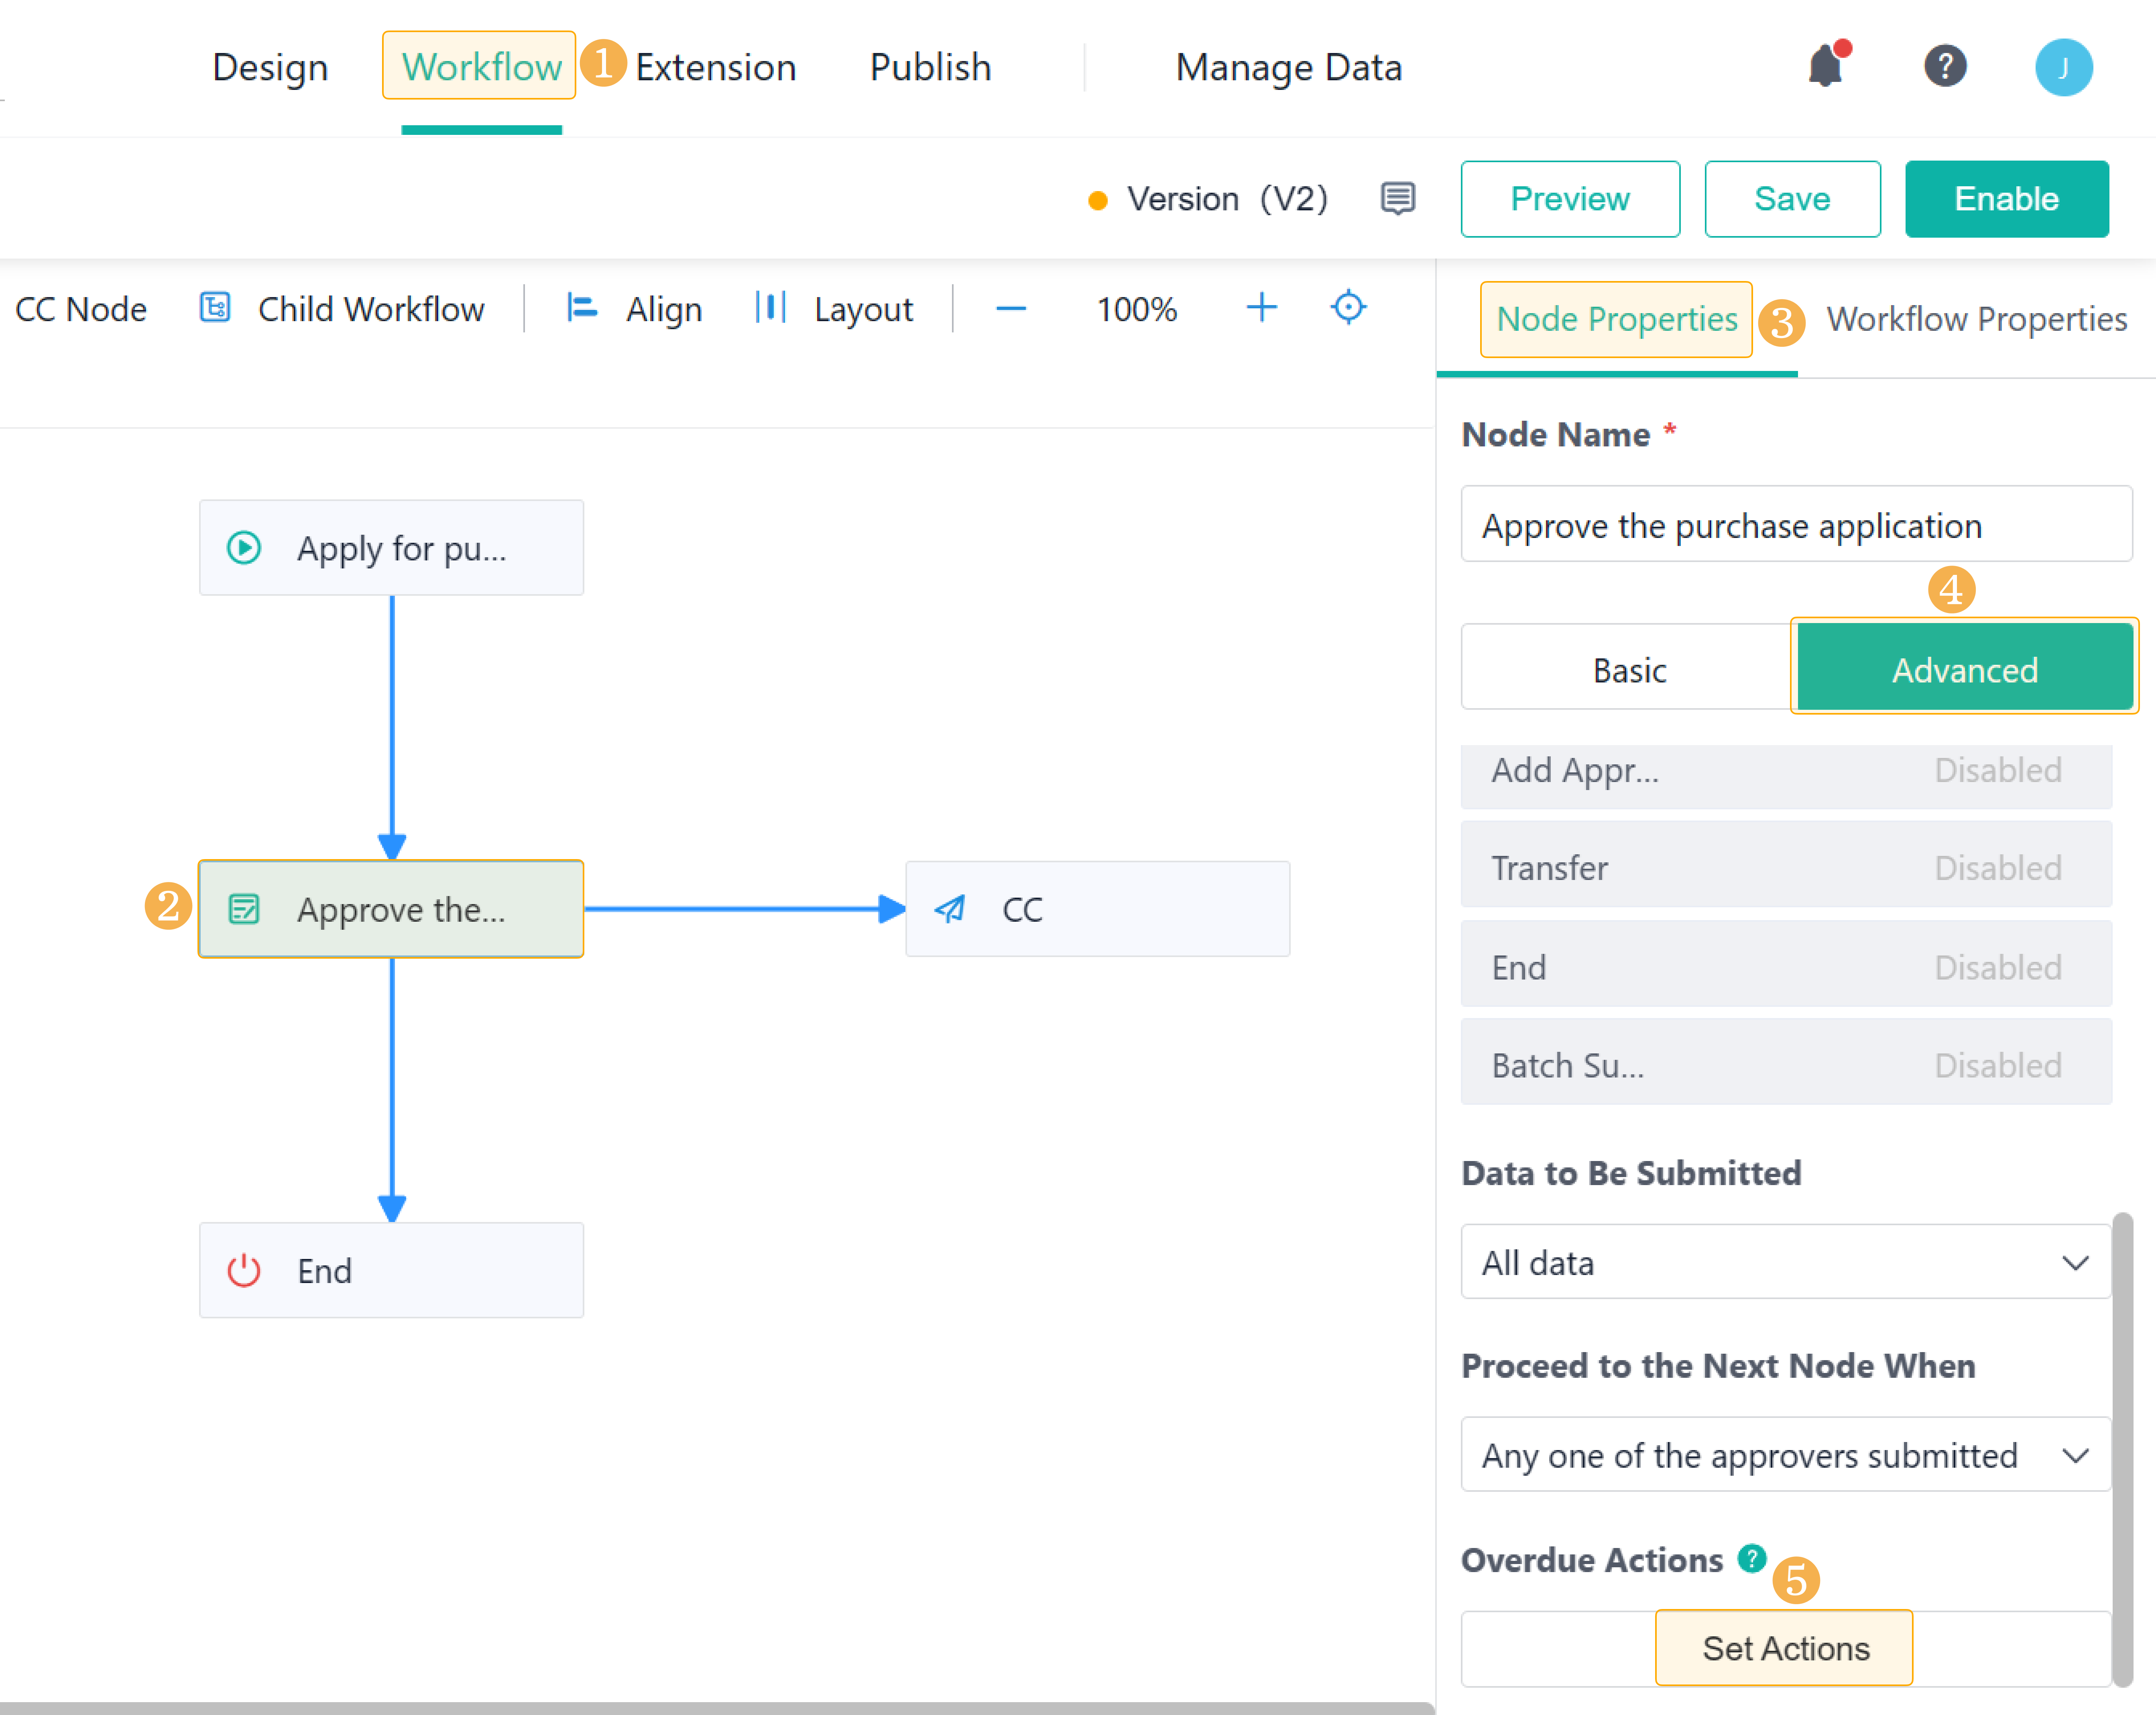This screenshot has width=2156, height=1715.
Task: Select the End node on canvas
Action: (x=391, y=1270)
